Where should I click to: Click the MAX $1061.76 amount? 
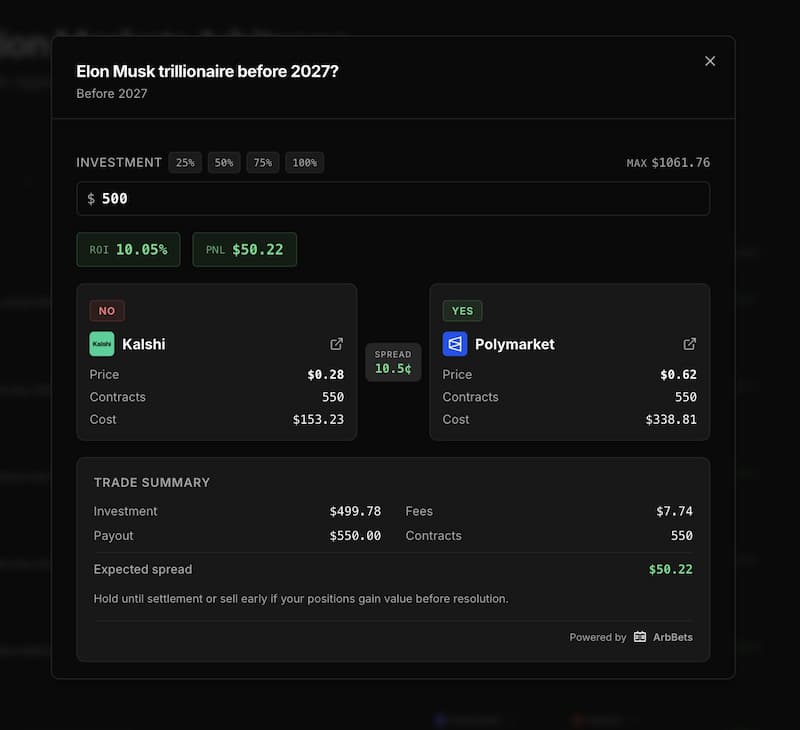[681, 162]
